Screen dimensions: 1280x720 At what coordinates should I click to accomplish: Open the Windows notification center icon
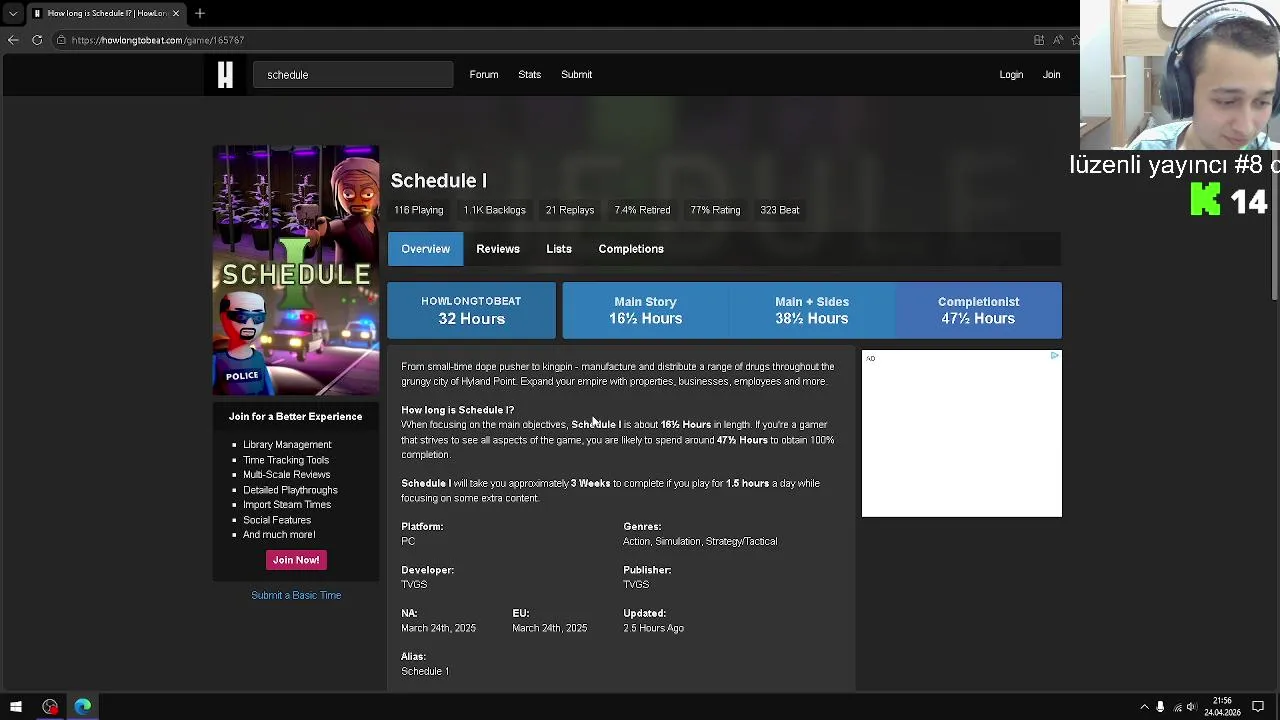[1258, 707]
